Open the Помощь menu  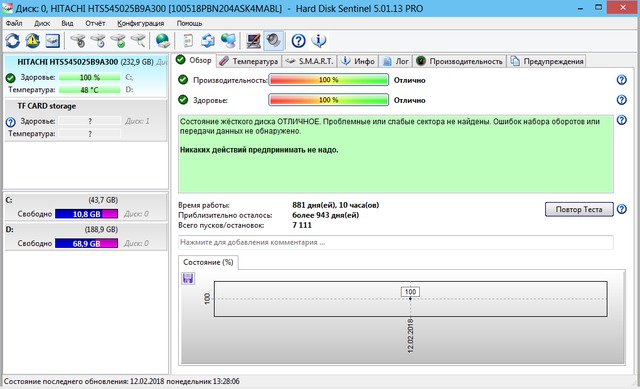click(x=189, y=23)
